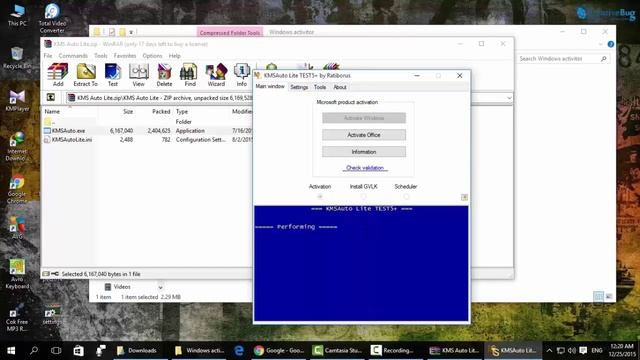
Task: Select the Install GVLK radio button
Action: tap(363, 197)
